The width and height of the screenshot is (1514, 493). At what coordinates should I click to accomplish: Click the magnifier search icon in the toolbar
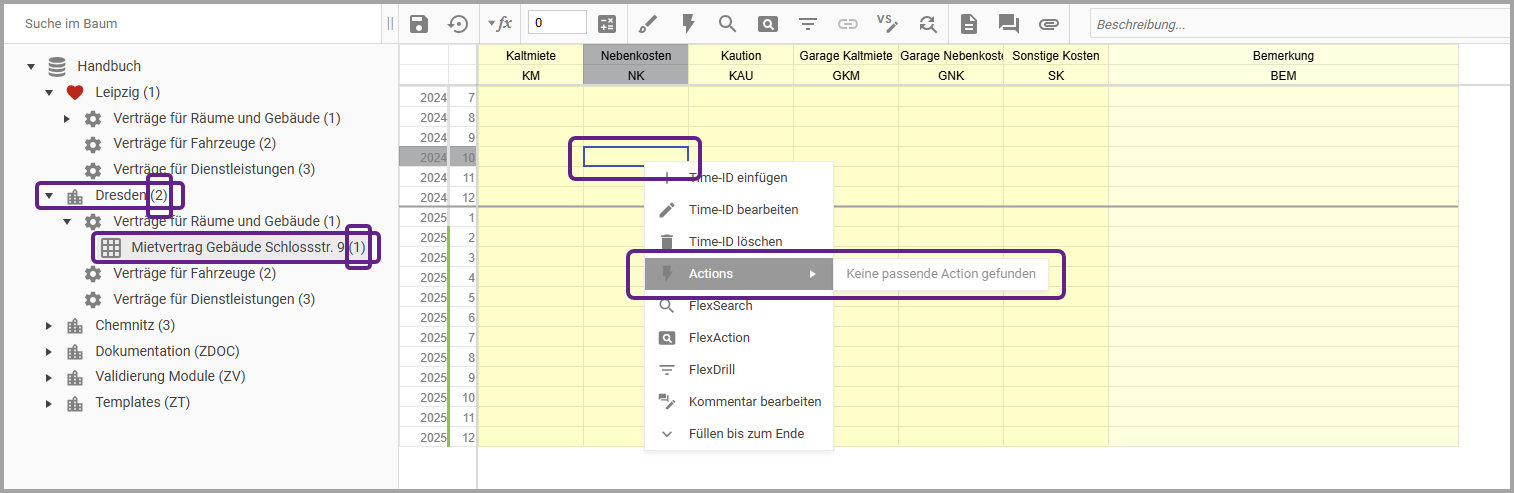(x=727, y=24)
